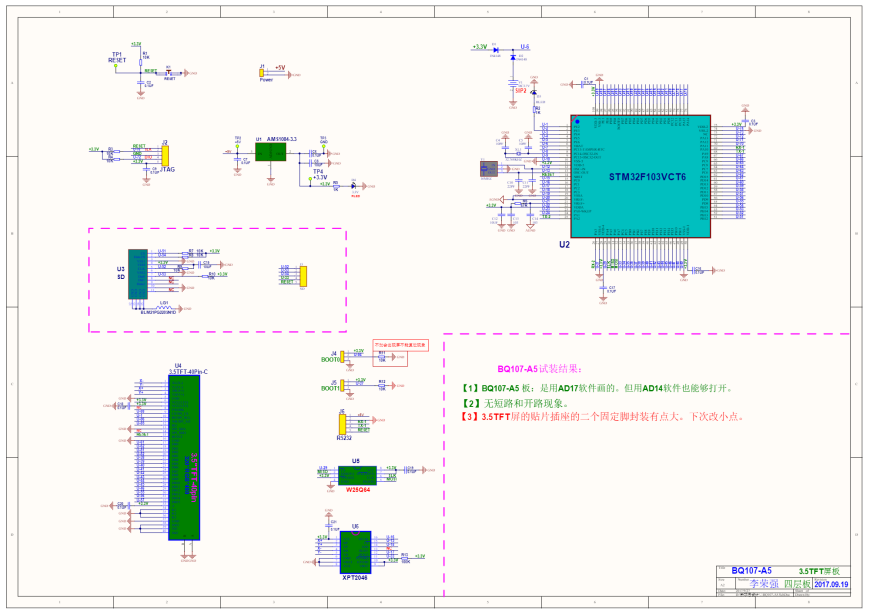Click the BQ107-A5试装结果 heading
Screen dimensions: 870x615
click(539, 369)
